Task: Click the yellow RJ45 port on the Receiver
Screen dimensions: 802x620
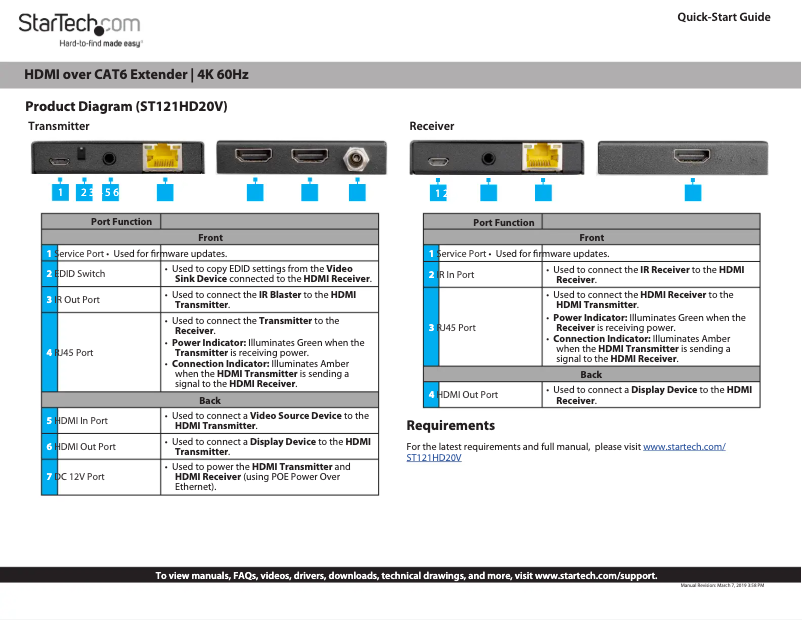Action: [x=542, y=157]
